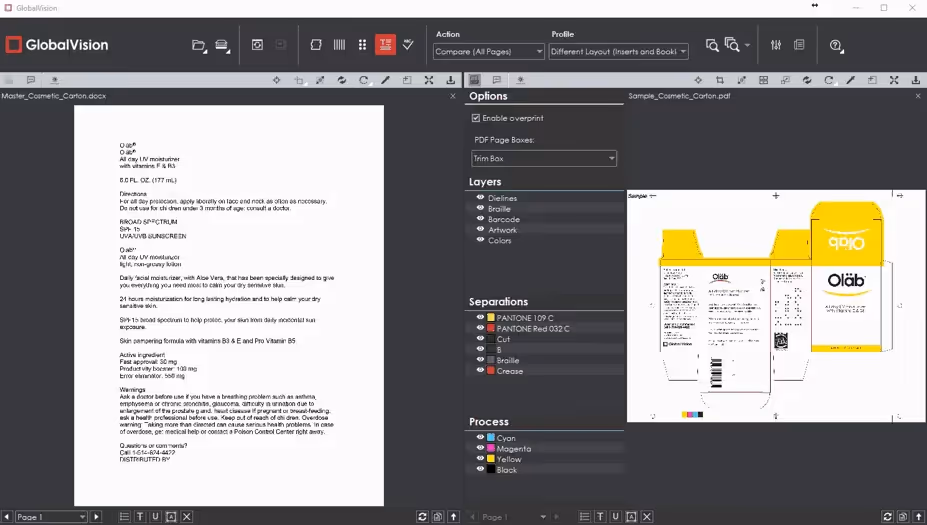Click the upload arrow under sample panel

click(x=919, y=517)
